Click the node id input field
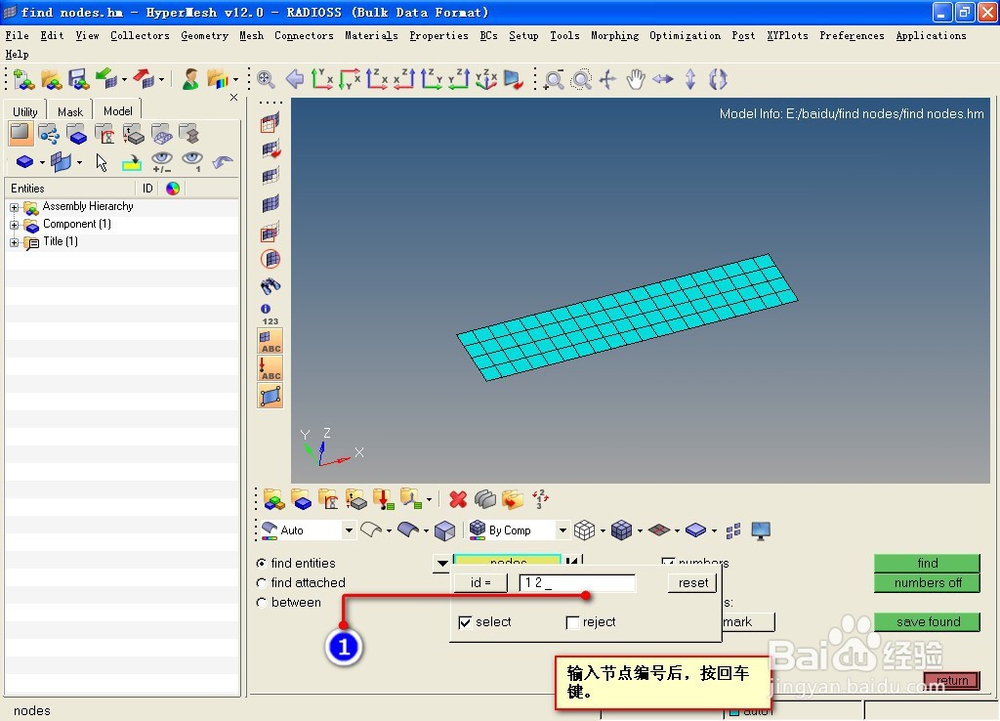Screen dimensions: 1000x721 [x=577, y=583]
